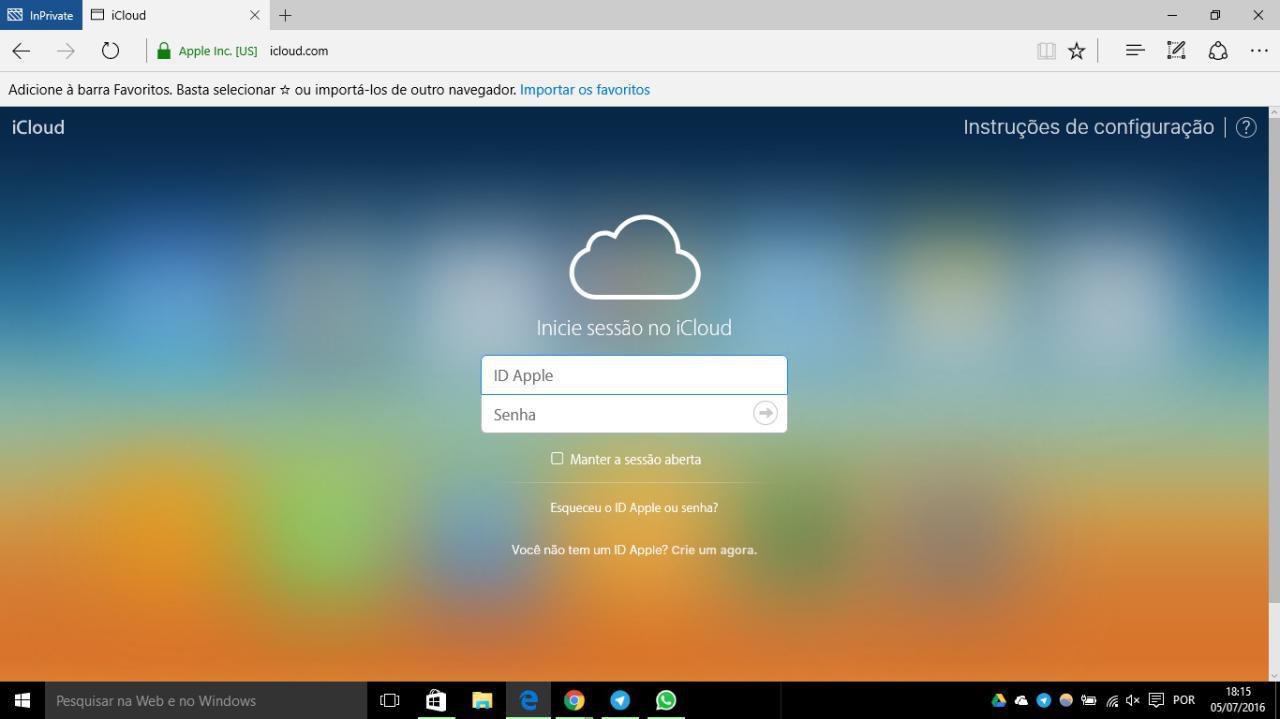Change the POR input language
Screen dimensions: 1280x719
click(x=1184, y=700)
